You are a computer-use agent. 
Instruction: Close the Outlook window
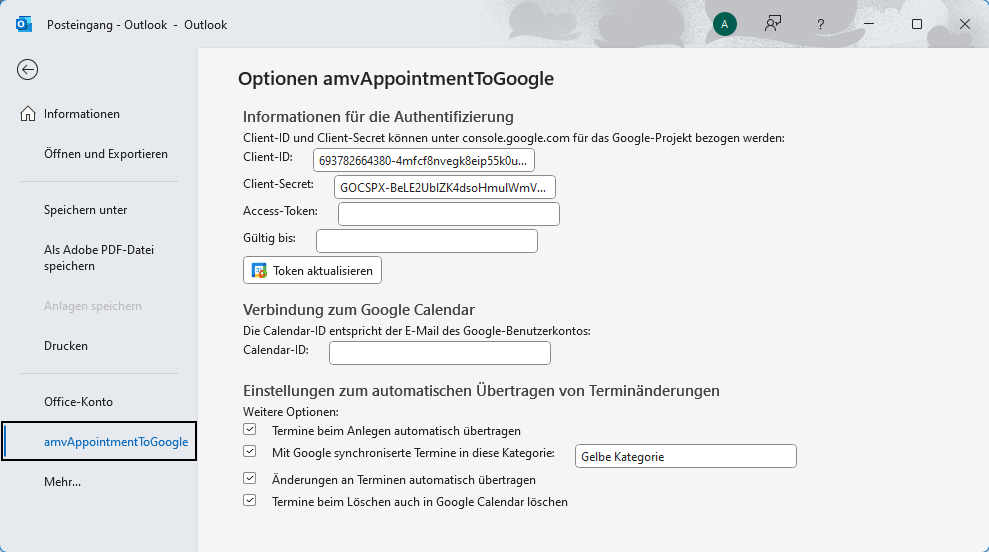(x=965, y=24)
